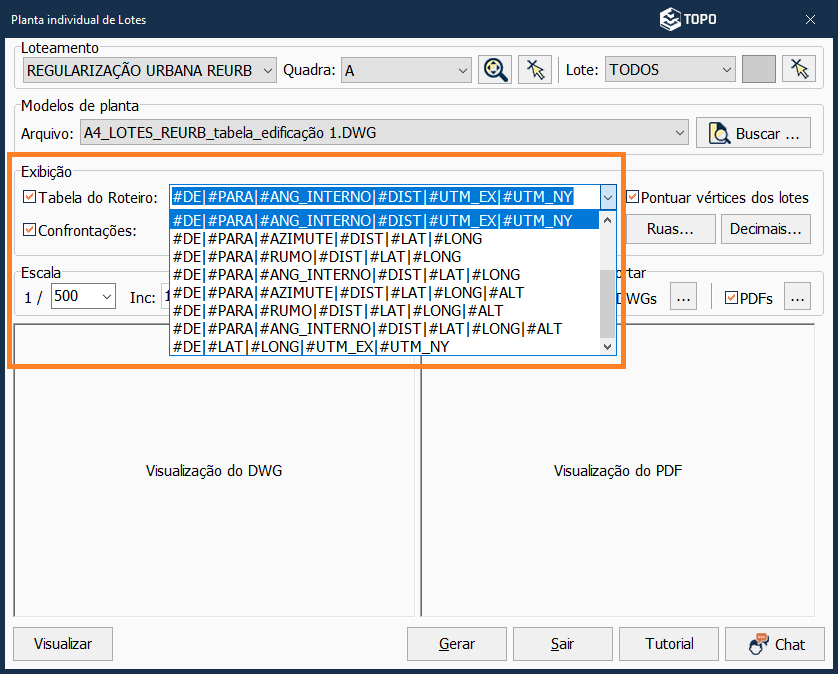Viewport: 838px width, 674px height.
Task: Select #DE|#PARA|#AZIMUTE|#DIST|#LAT|#LONG list option
Action: tap(327, 239)
